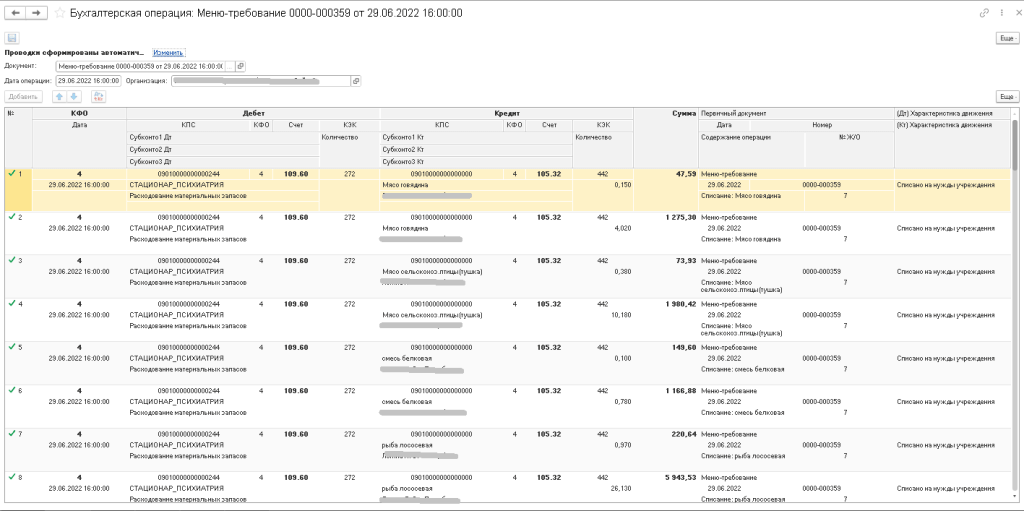This screenshot has width=1024, height=511.
Task: Toggle the green checkmark on row 1
Action: coord(11,173)
